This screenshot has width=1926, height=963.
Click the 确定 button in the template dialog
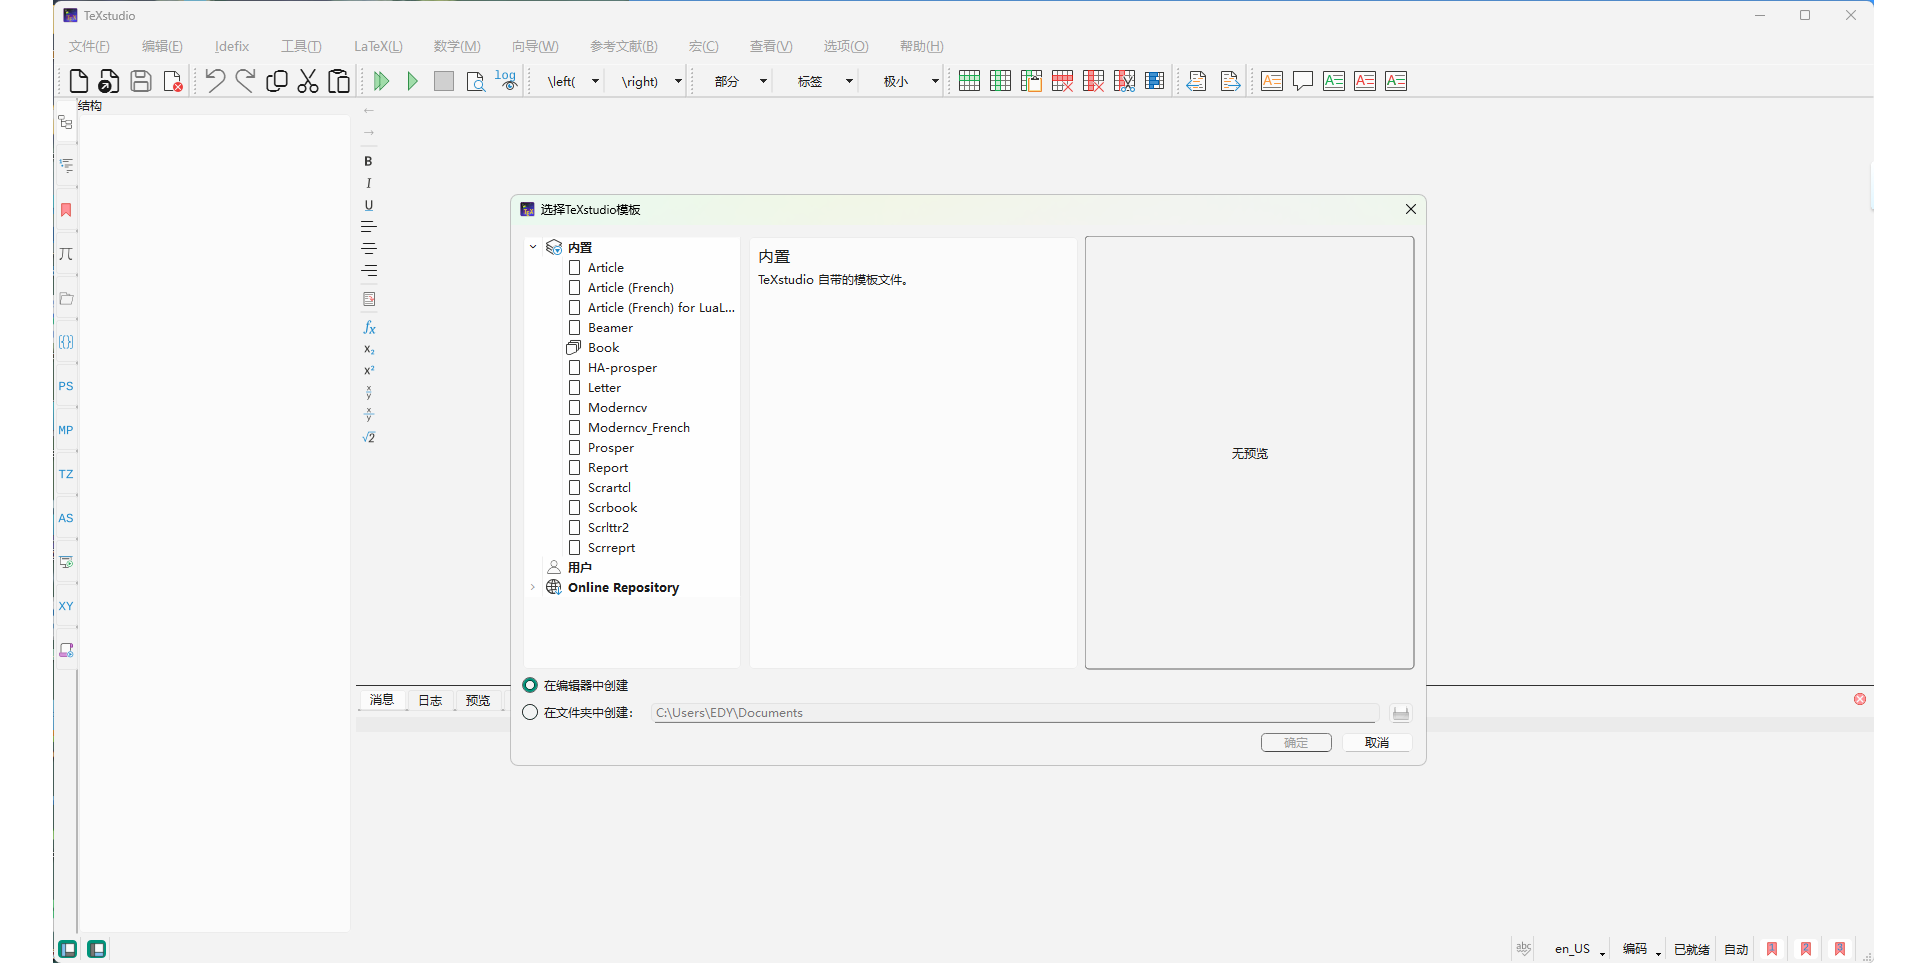(x=1296, y=742)
